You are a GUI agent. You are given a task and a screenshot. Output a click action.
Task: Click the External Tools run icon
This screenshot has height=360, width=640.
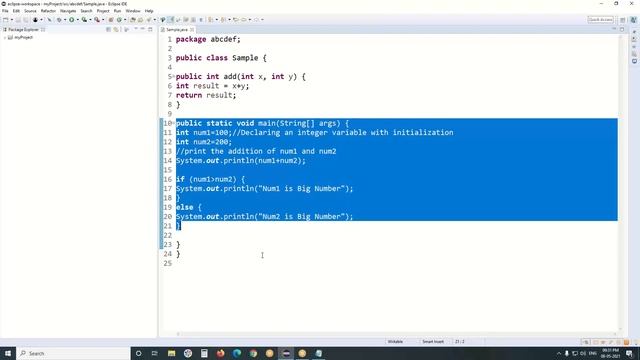coord(97,20)
